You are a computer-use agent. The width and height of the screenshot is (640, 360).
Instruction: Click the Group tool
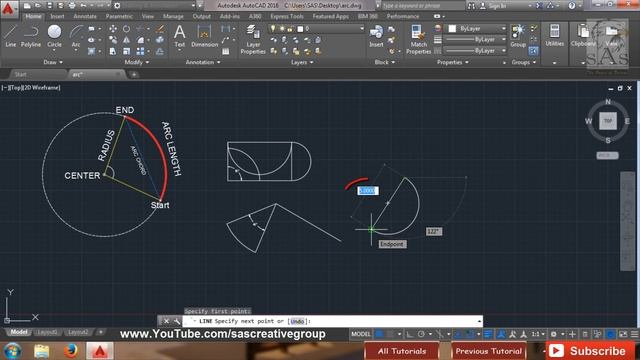(518, 36)
